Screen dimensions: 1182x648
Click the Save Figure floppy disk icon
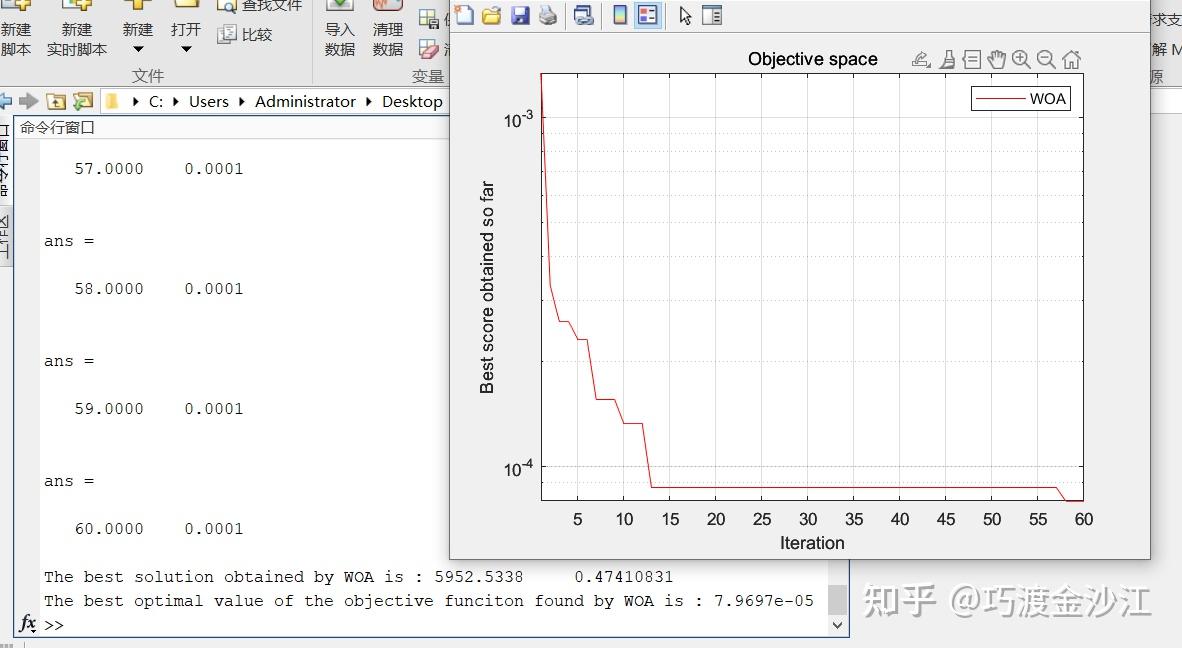[x=520, y=15]
